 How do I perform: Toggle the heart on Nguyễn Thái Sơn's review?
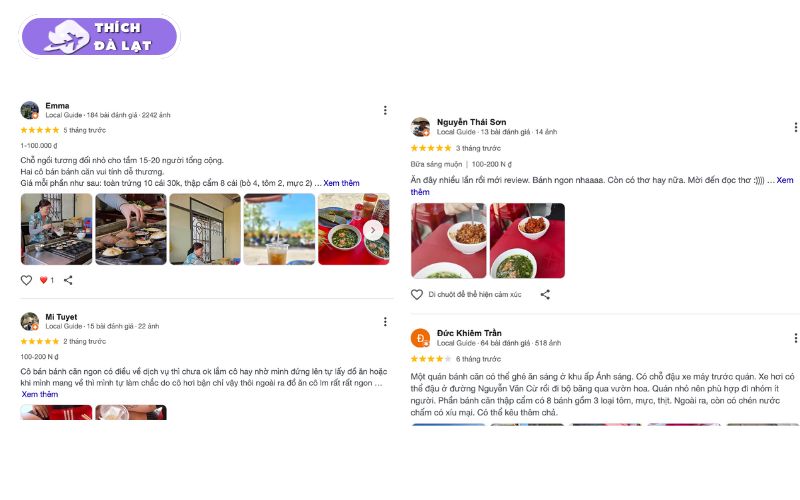(x=417, y=294)
